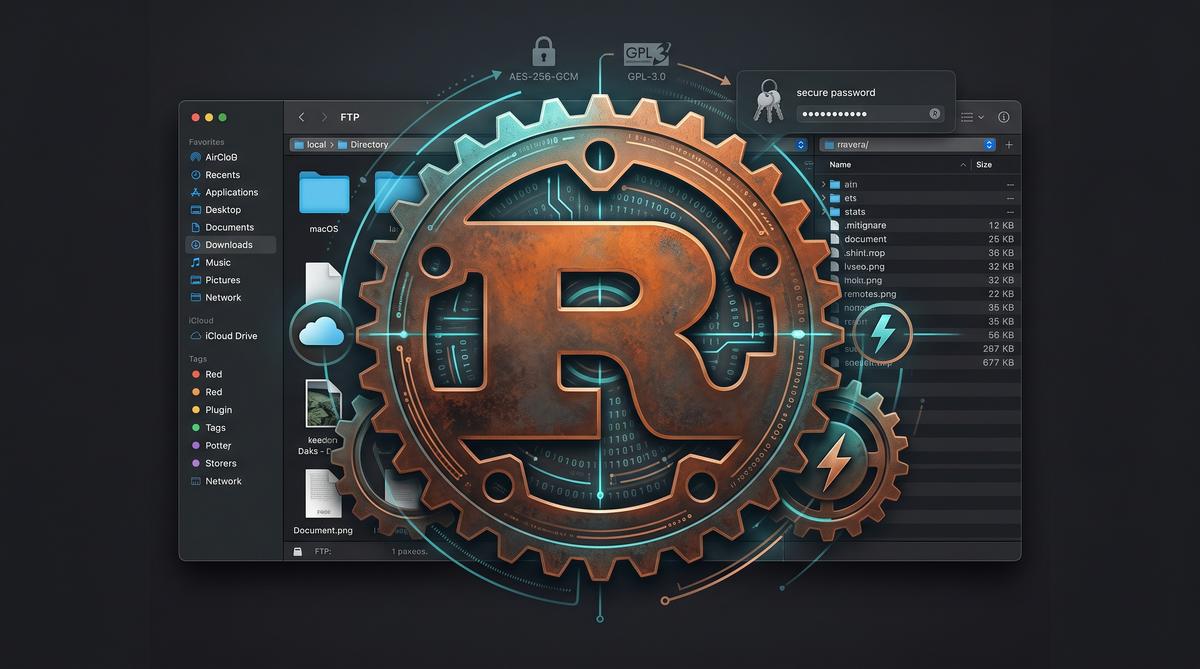Click the 12 KB size cell
1200x669 pixels.
pos(1001,226)
